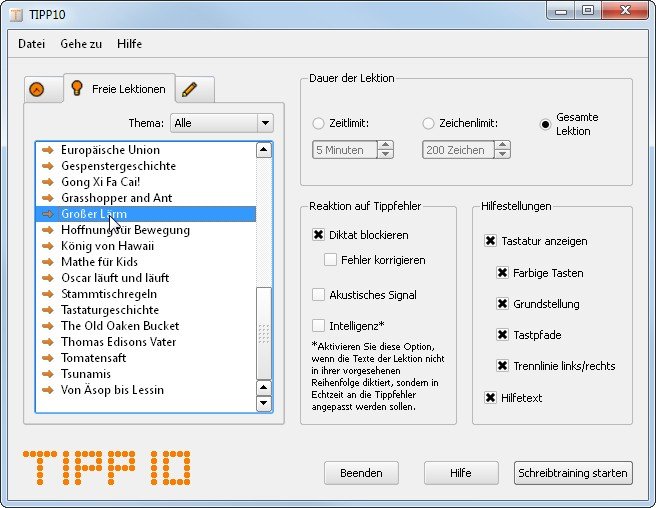Select lesson Tsunamis
This screenshot has width=656, height=508.
(x=146, y=374)
